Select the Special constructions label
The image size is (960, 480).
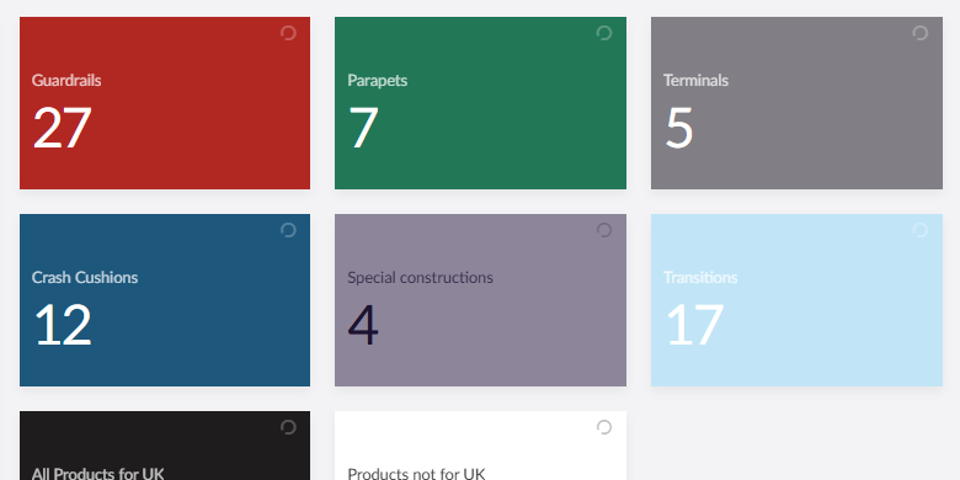pos(420,277)
